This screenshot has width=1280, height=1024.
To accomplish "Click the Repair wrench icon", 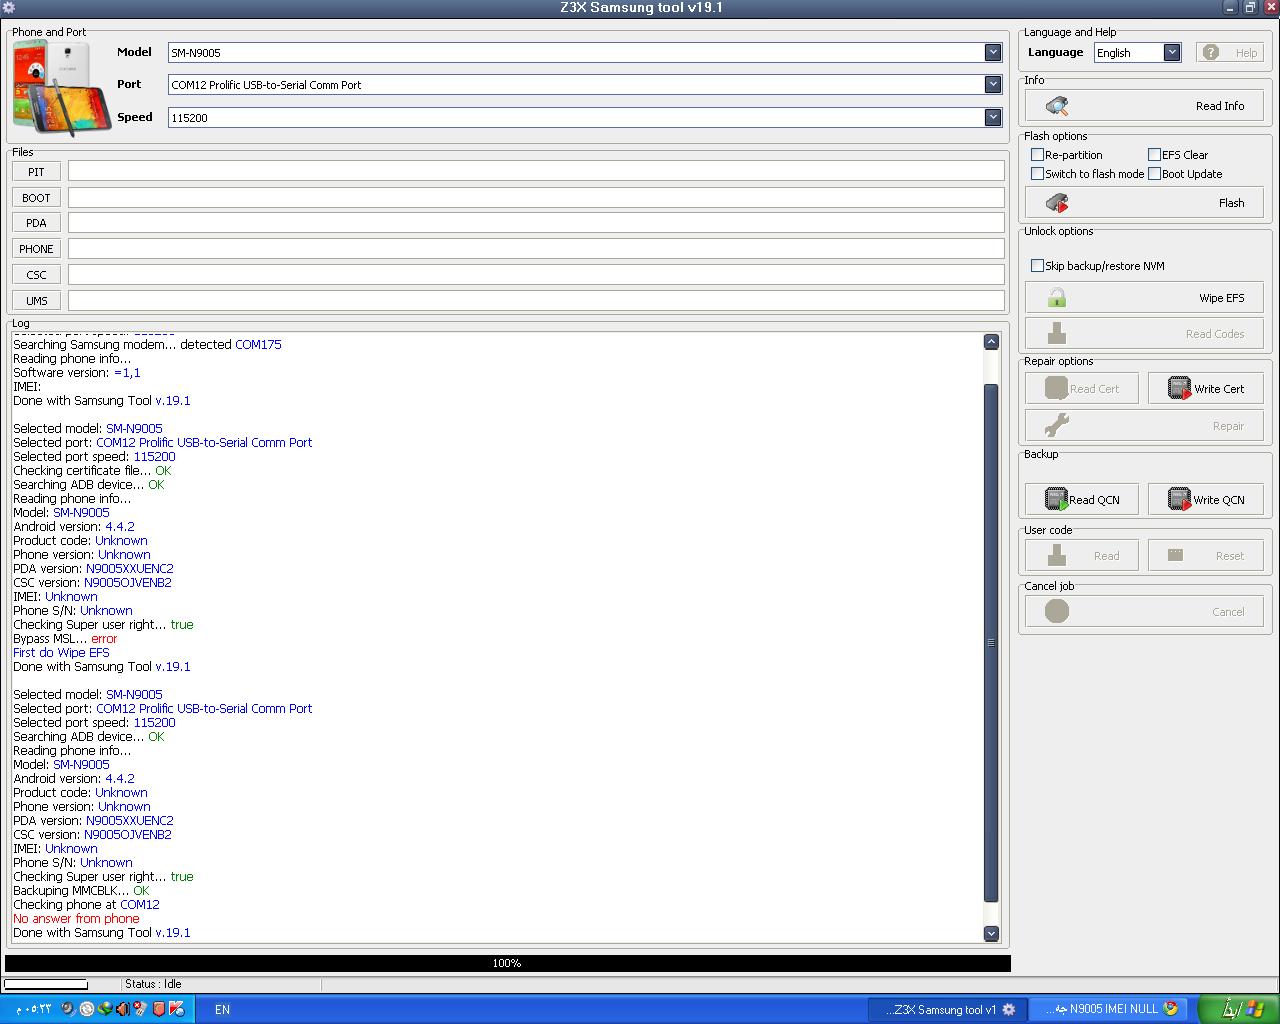I will pyautogui.click(x=1057, y=425).
